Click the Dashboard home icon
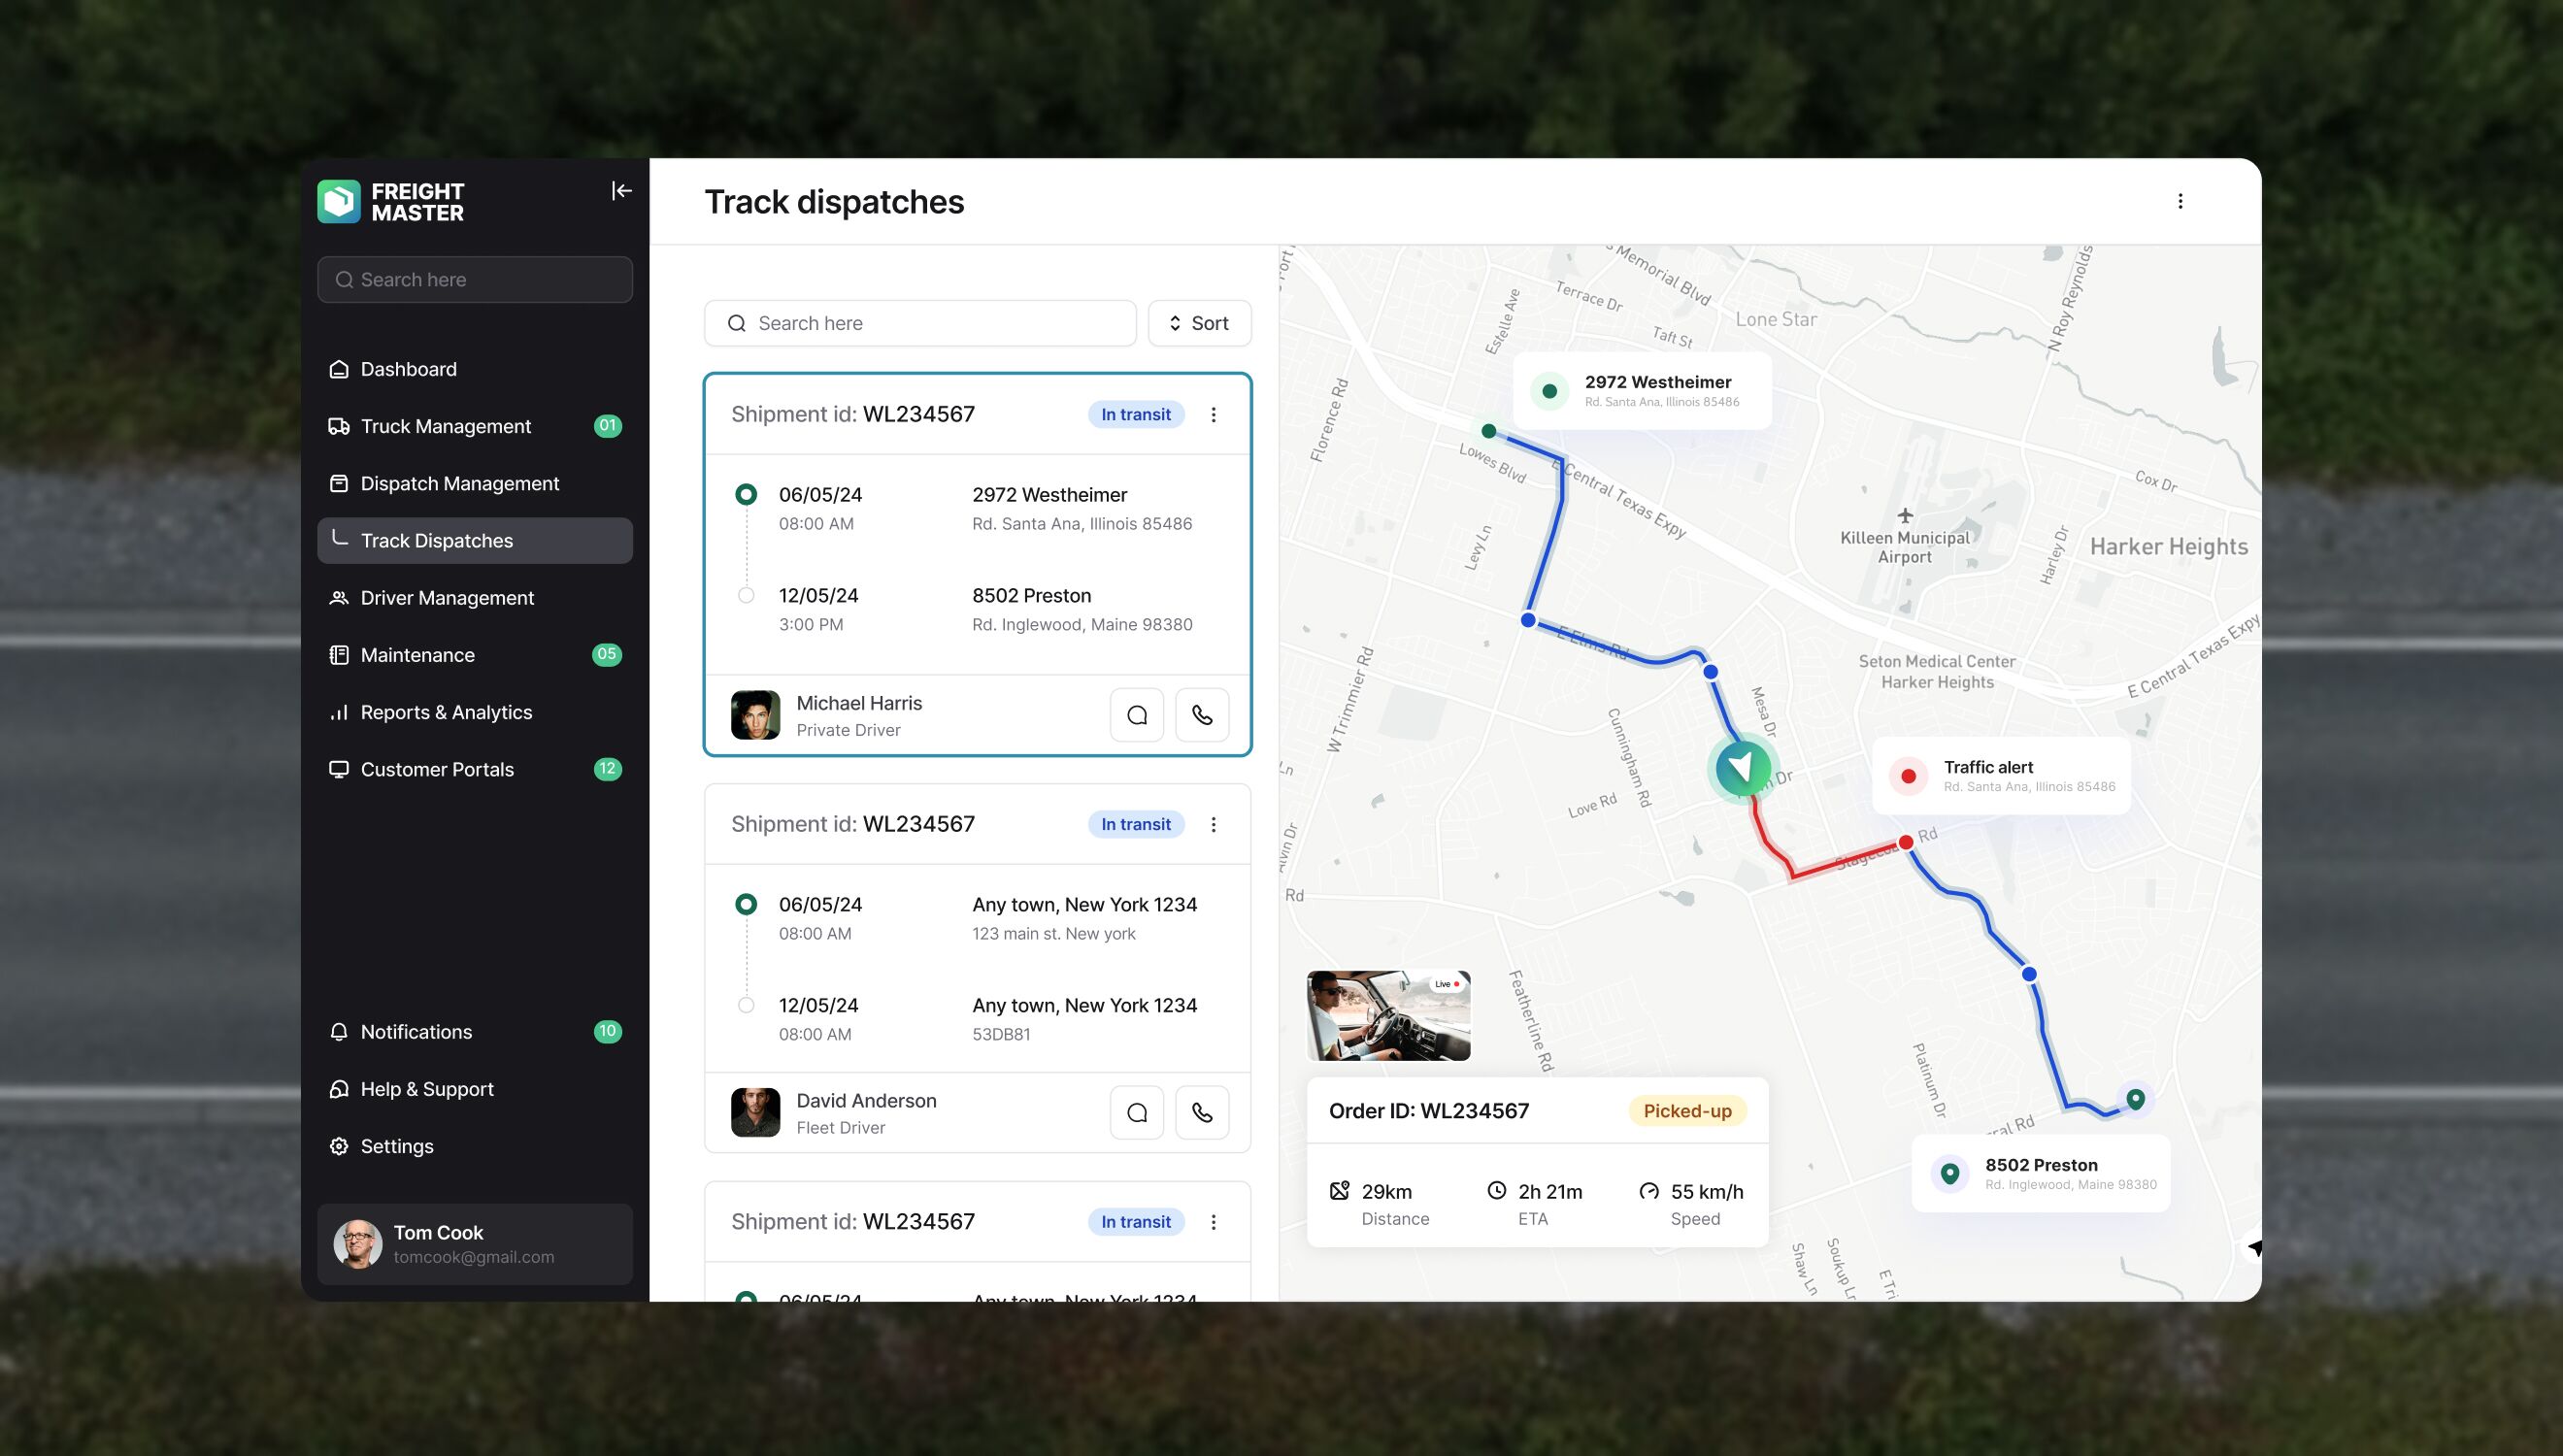Image resolution: width=2563 pixels, height=1456 pixels. (x=339, y=369)
